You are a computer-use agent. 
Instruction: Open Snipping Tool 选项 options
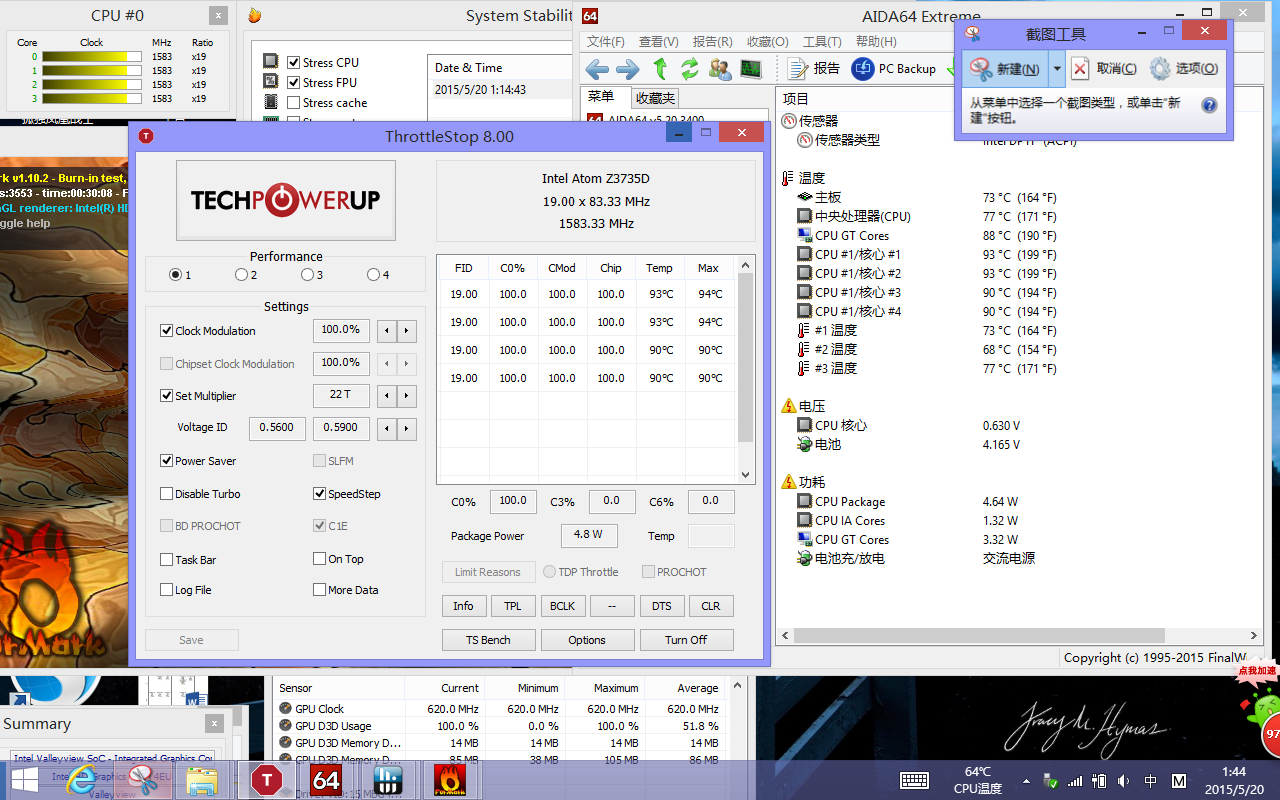pyautogui.click(x=1184, y=69)
